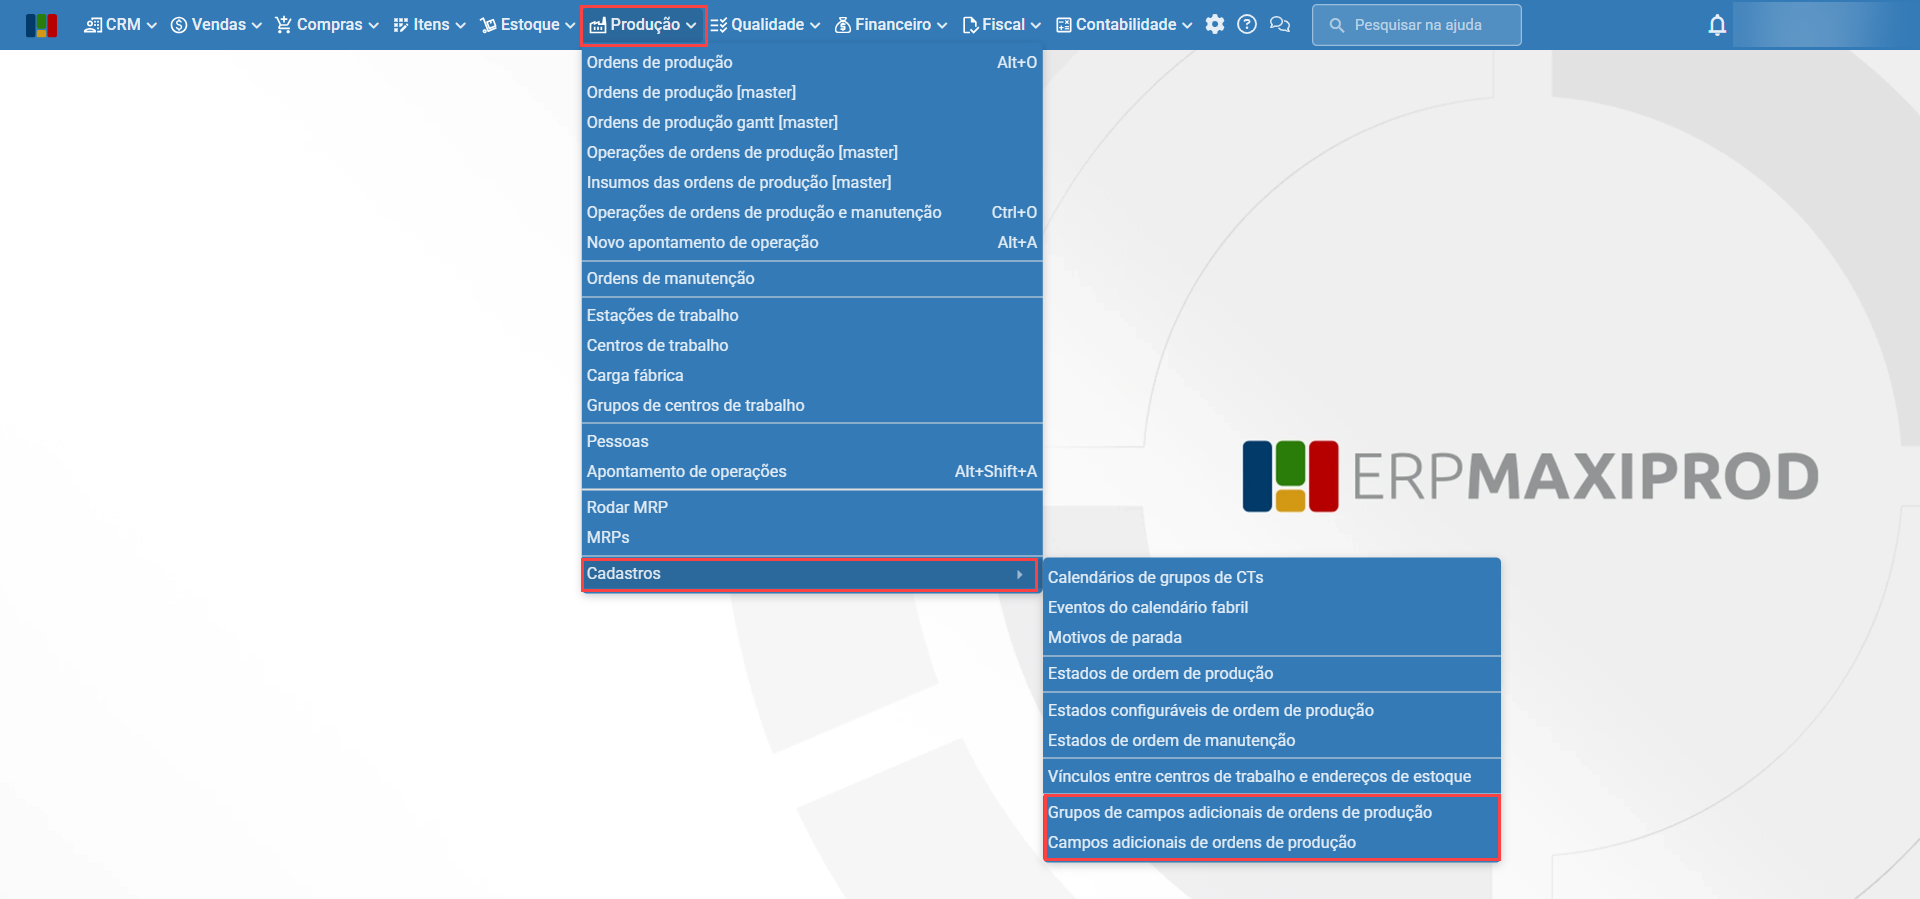
Task: Open Pessoas in the Produção menu
Action: pos(812,441)
